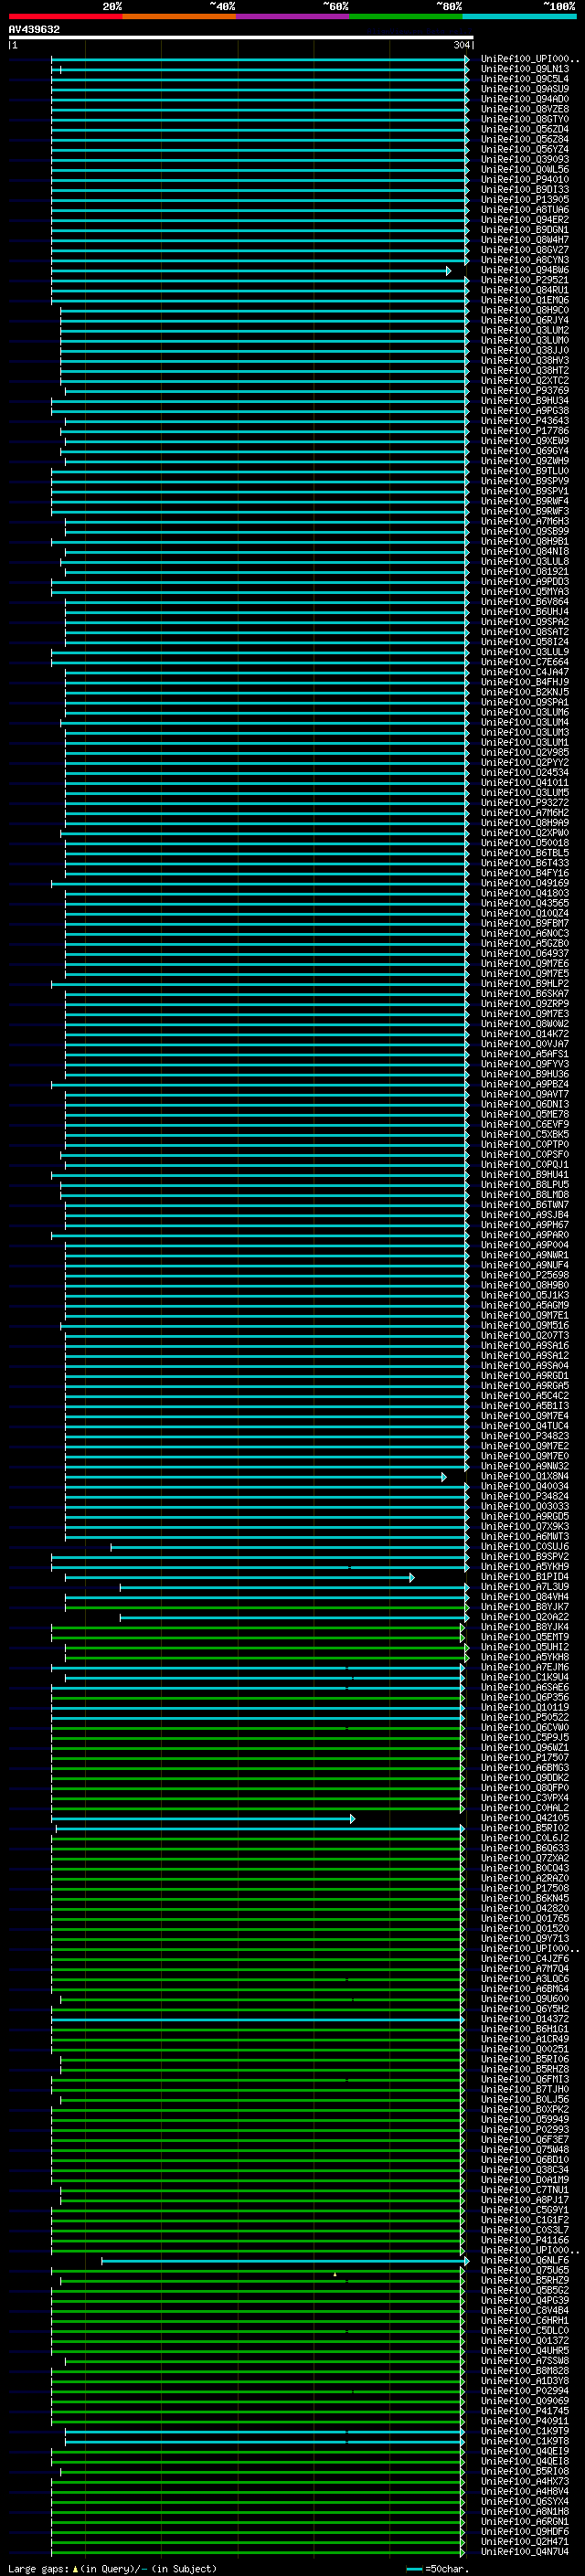
Task: Select hit label UniRef100_B5RI02
Action: 525,1828
